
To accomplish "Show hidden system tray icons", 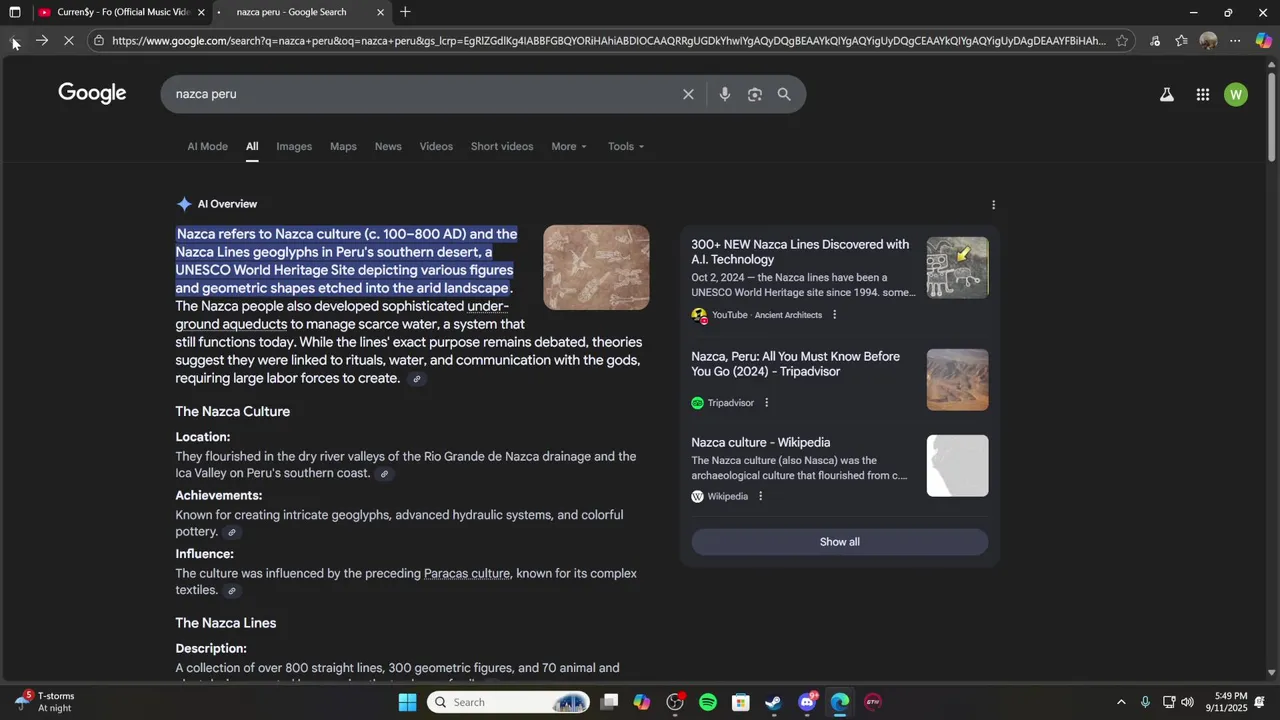I will 1121,702.
